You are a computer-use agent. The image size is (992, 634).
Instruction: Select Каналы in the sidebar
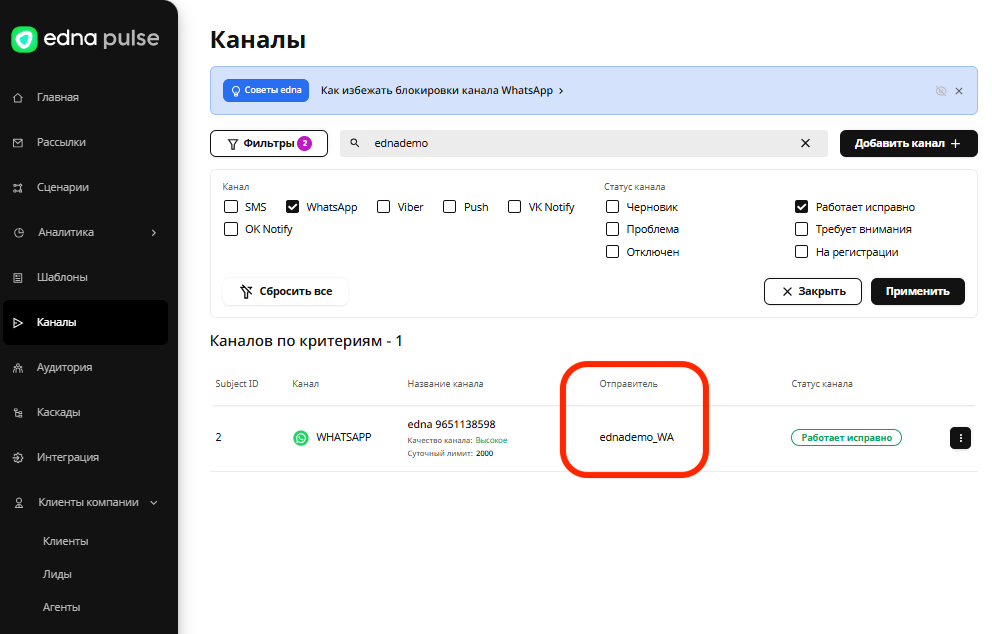tap(85, 323)
